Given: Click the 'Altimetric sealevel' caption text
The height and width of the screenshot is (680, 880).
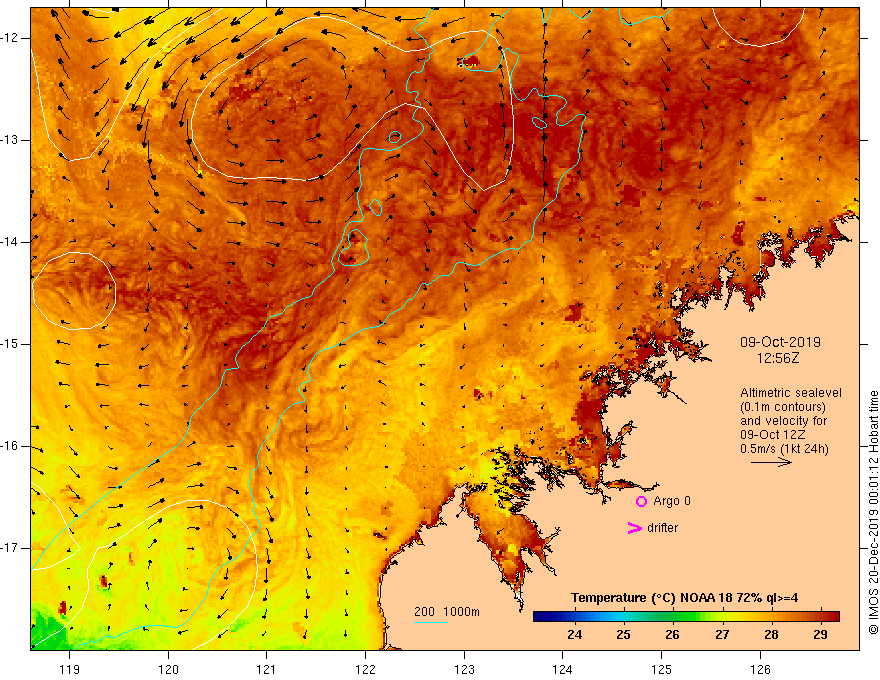Looking at the screenshot, I should point(791,393).
